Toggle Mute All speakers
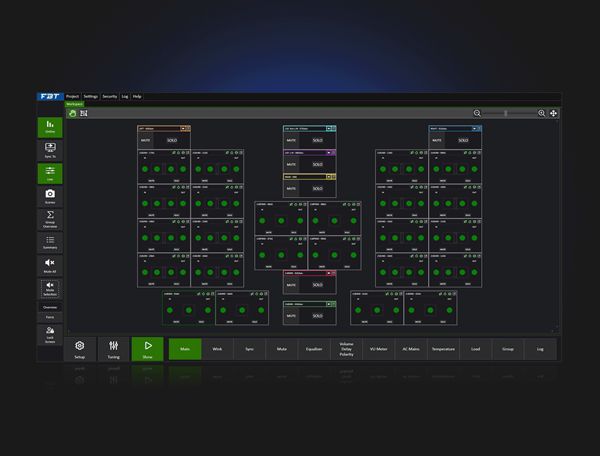Image resolution: width=600 pixels, height=456 pixels. click(50, 265)
